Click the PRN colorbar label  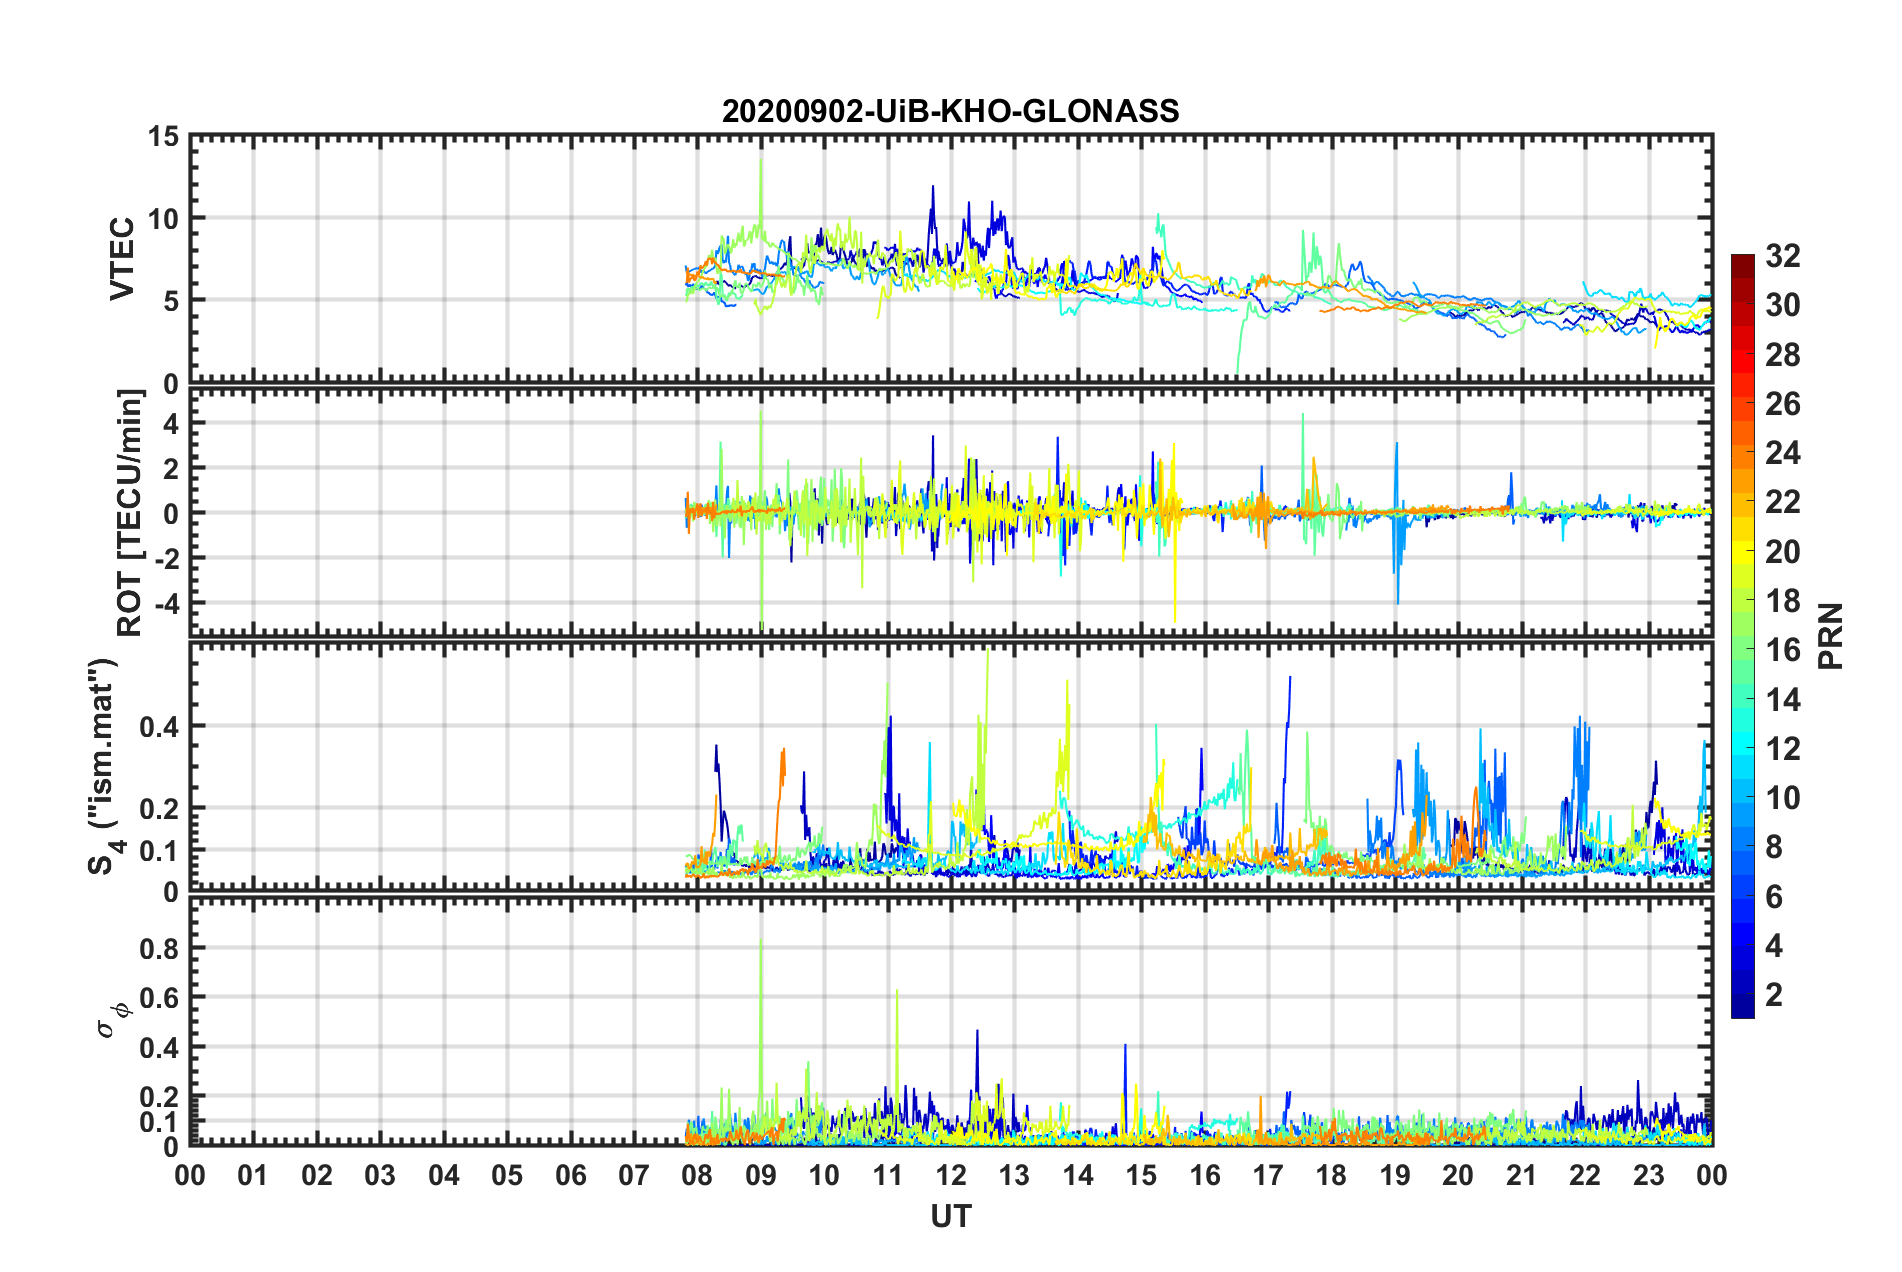(x=1831, y=636)
